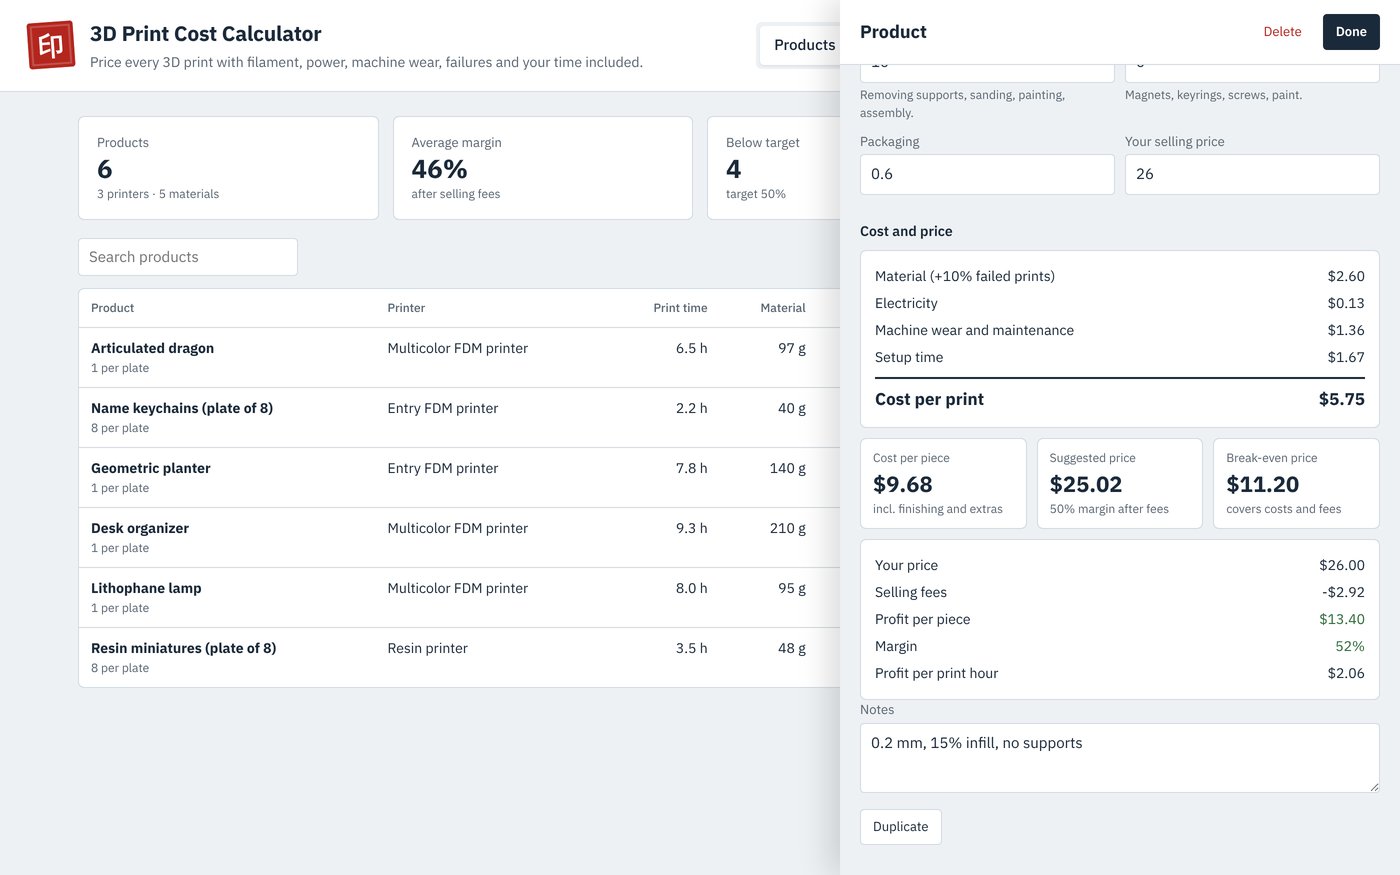Image resolution: width=1400 pixels, height=875 pixels.
Task: Duplicate the product
Action: coord(900,827)
